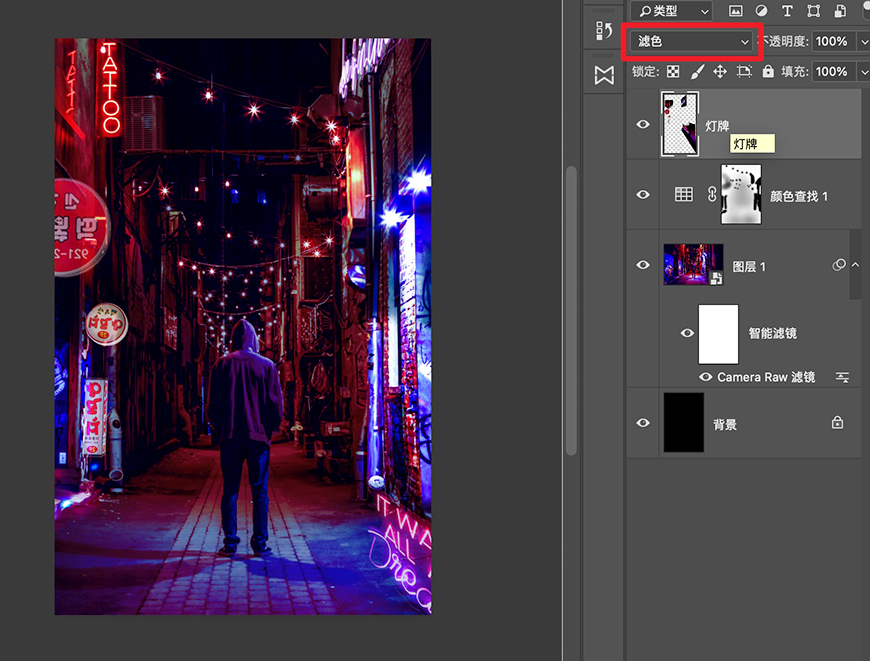Click the lock image pixels brush icon

697,71
